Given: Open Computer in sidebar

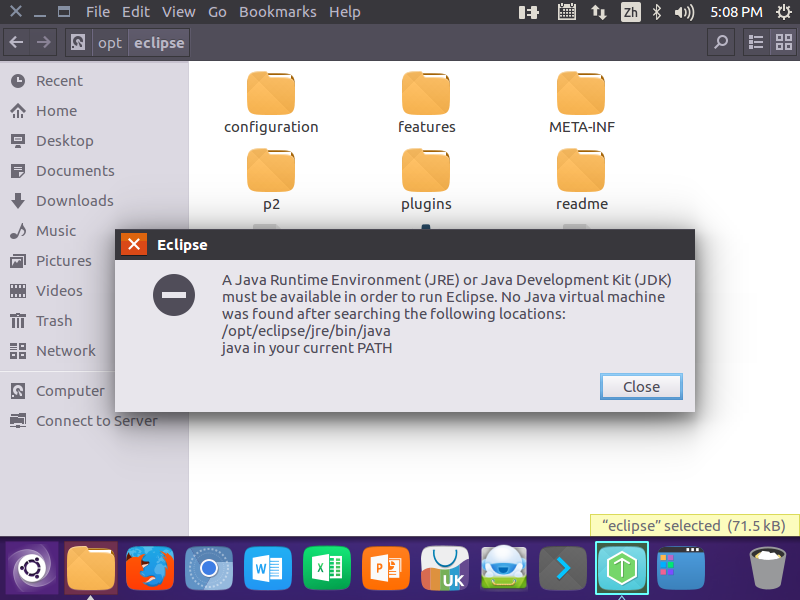Looking at the screenshot, I should click(x=57, y=391).
